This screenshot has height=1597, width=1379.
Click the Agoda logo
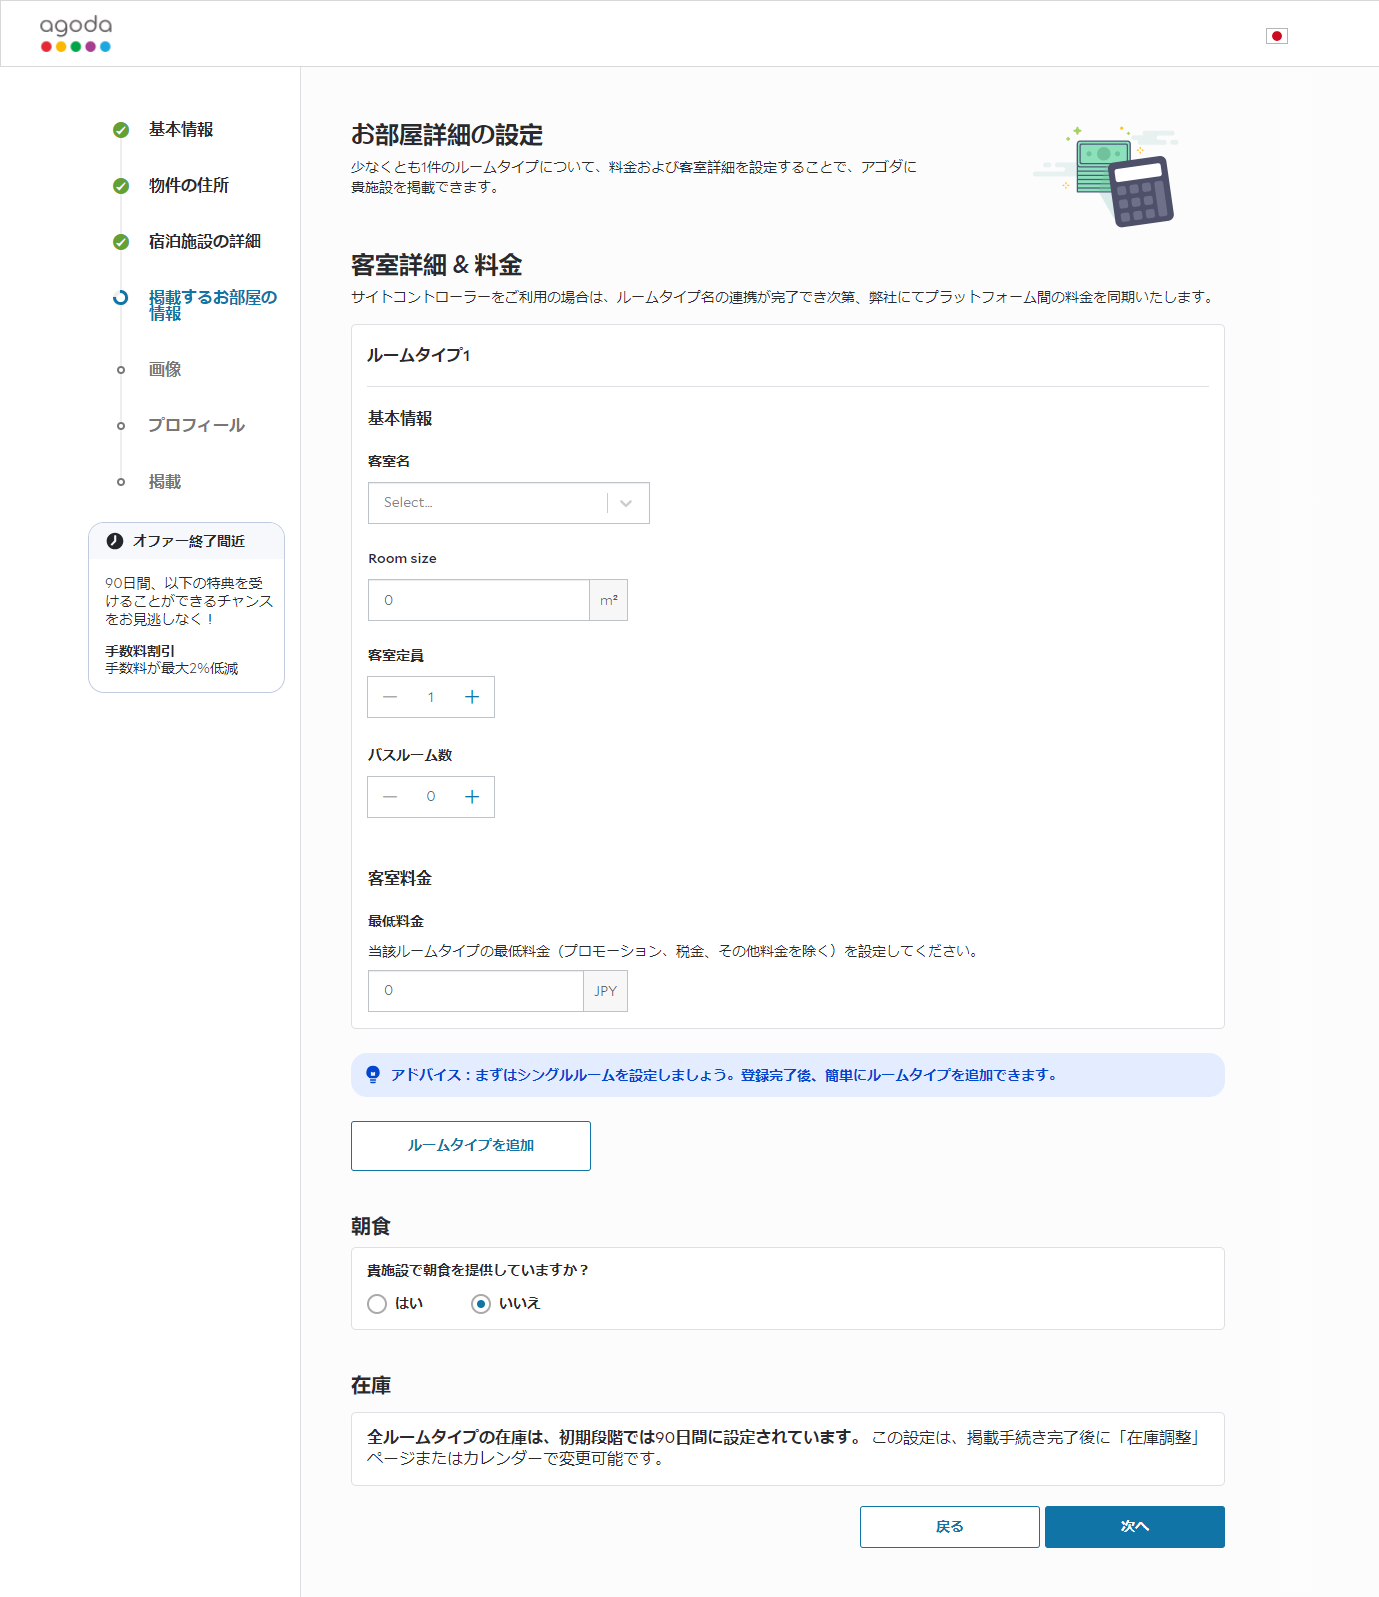(x=76, y=34)
